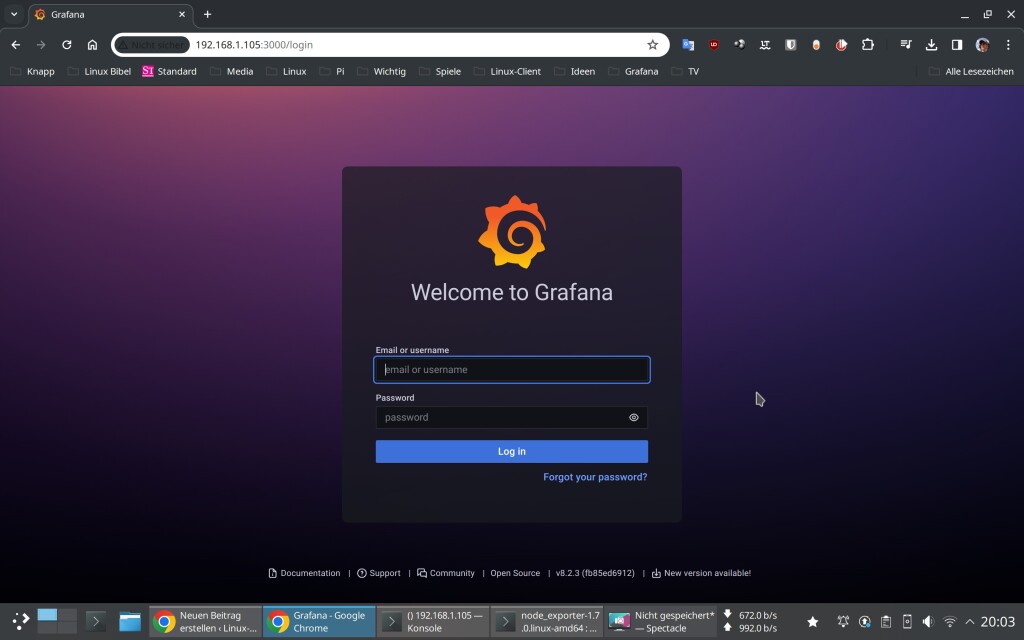Visit the Community footer link
1024x640 pixels.
pyautogui.click(x=446, y=573)
